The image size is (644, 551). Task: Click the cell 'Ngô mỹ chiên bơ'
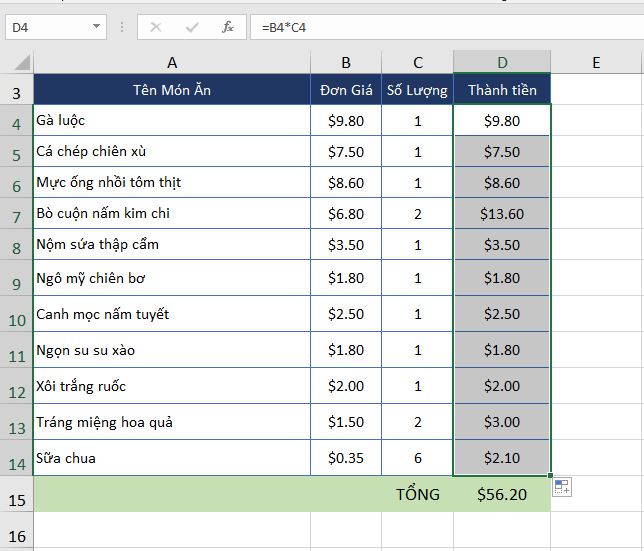[x=172, y=278]
